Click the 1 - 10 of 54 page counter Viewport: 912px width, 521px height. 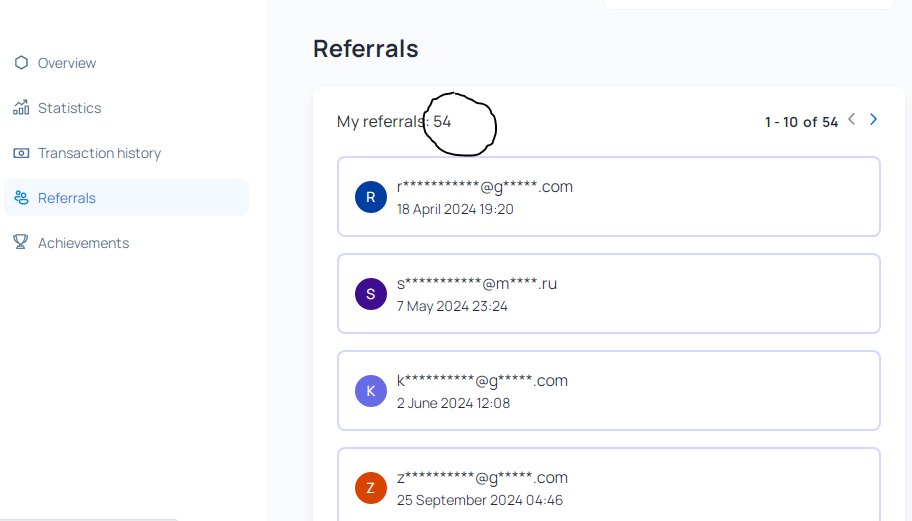click(801, 122)
